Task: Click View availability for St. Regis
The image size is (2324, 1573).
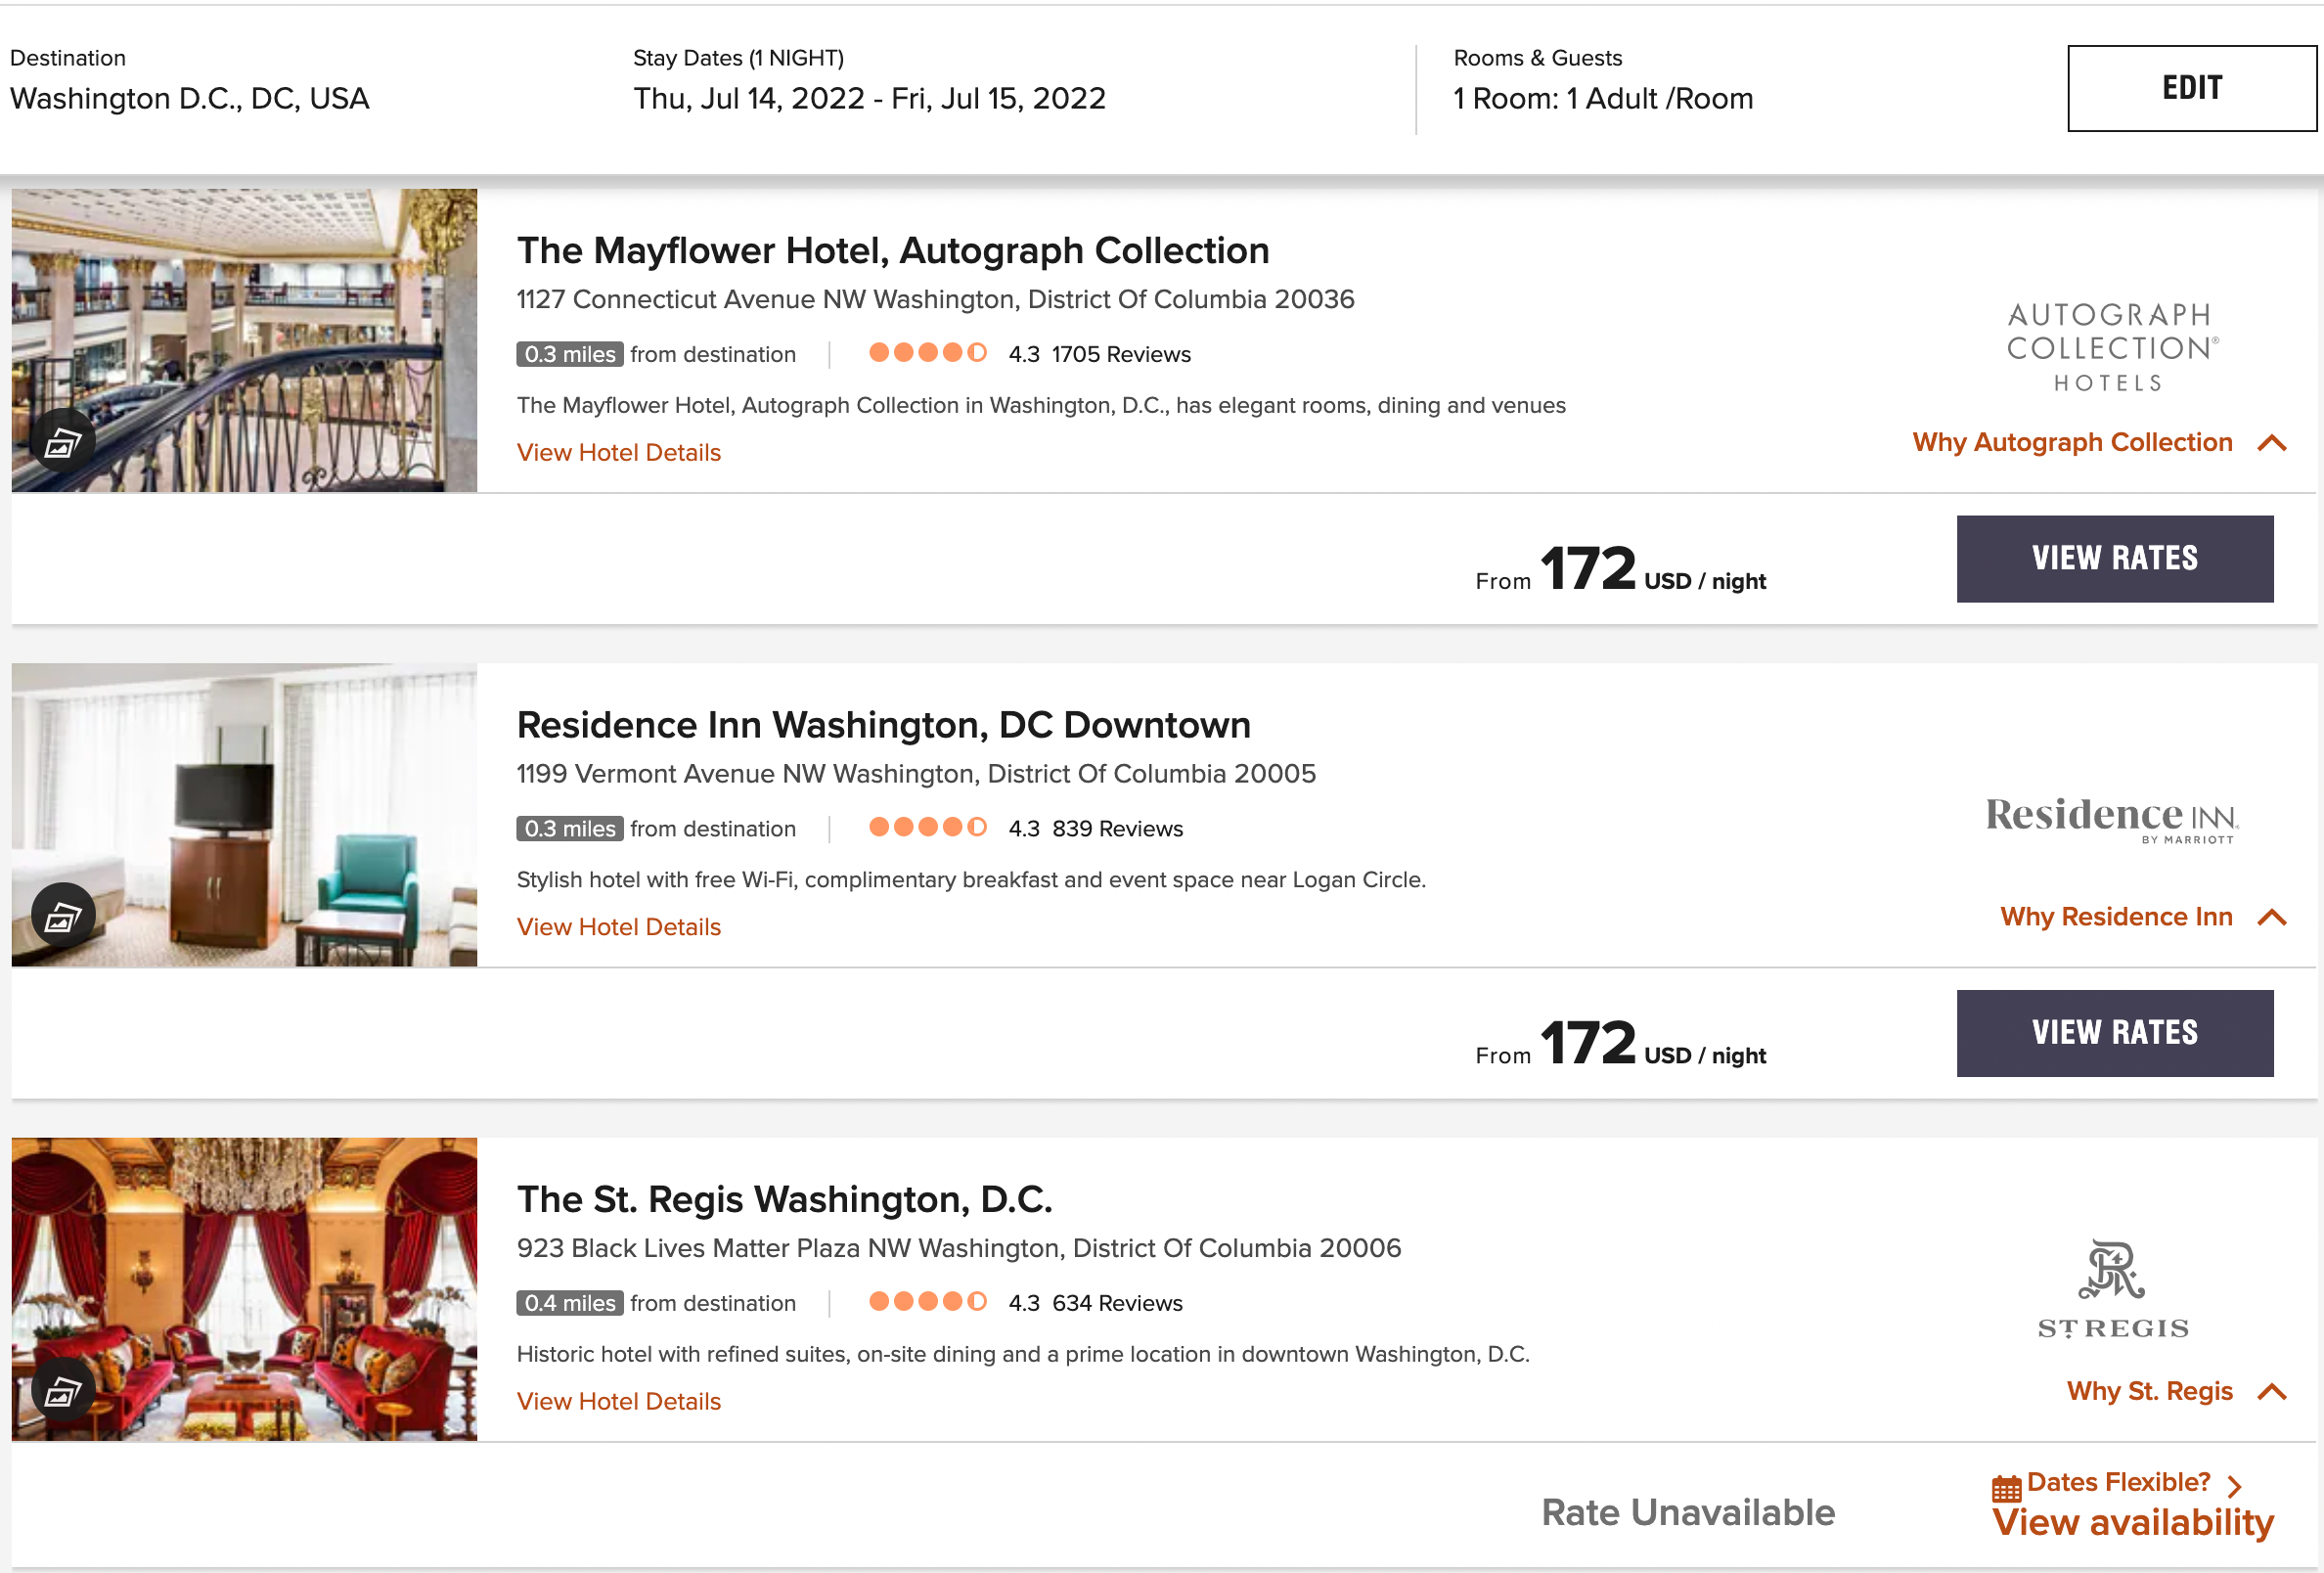Action: 2132,1523
